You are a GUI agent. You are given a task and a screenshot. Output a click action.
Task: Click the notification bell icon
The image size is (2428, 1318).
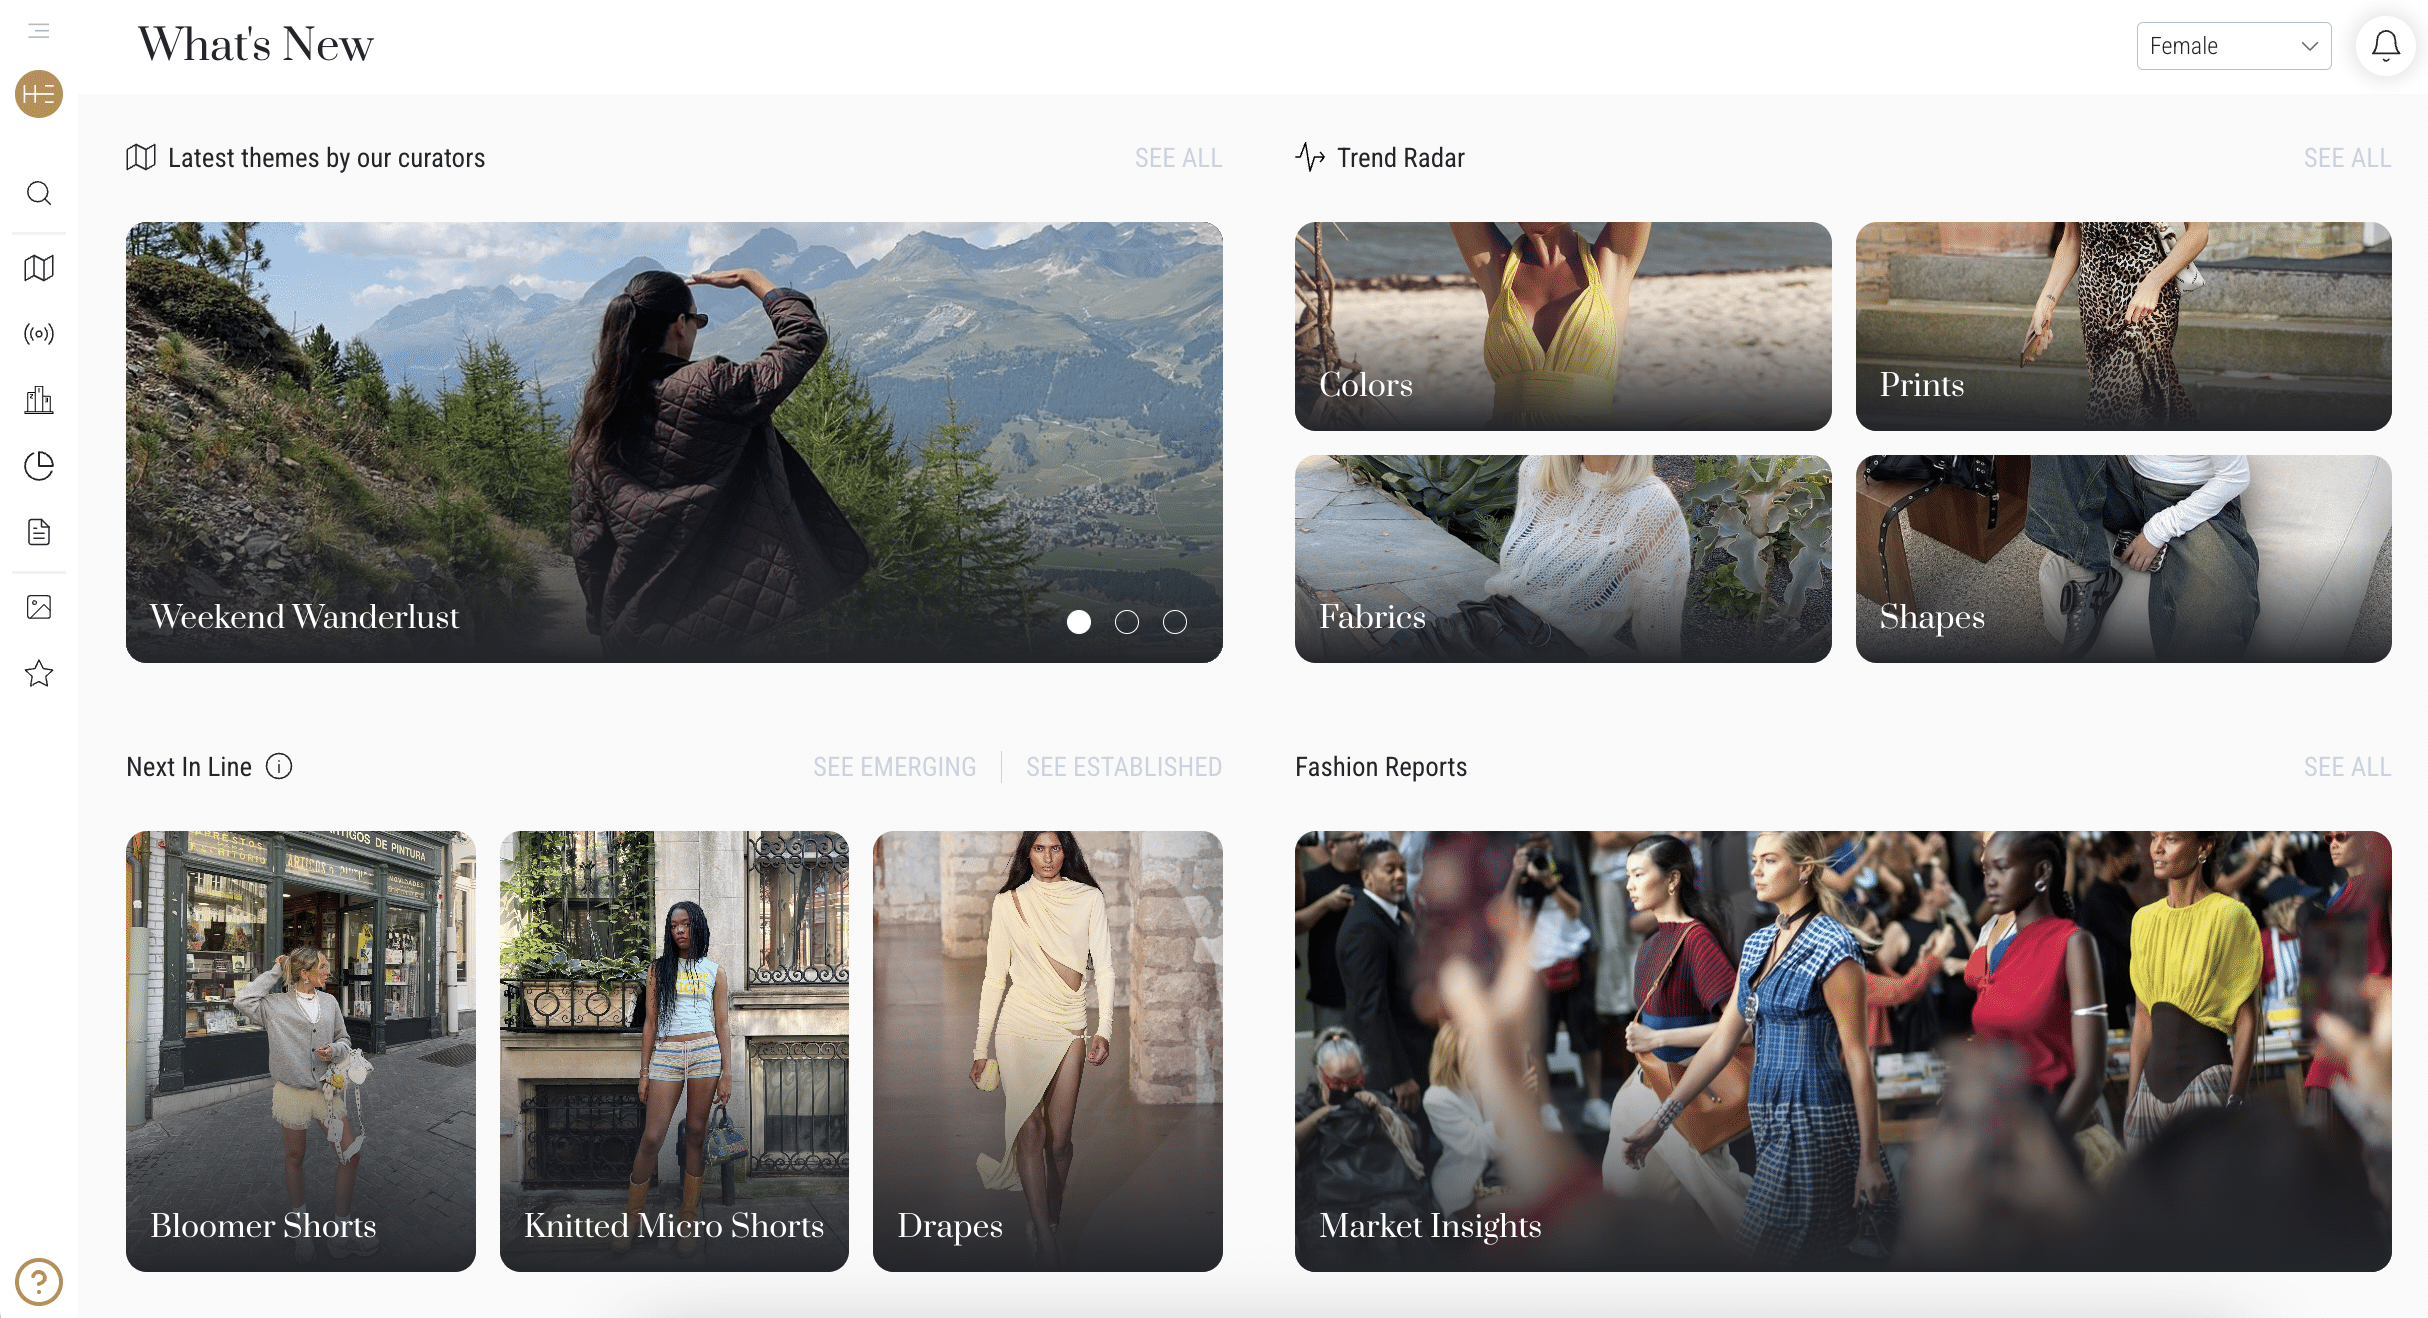click(2386, 46)
